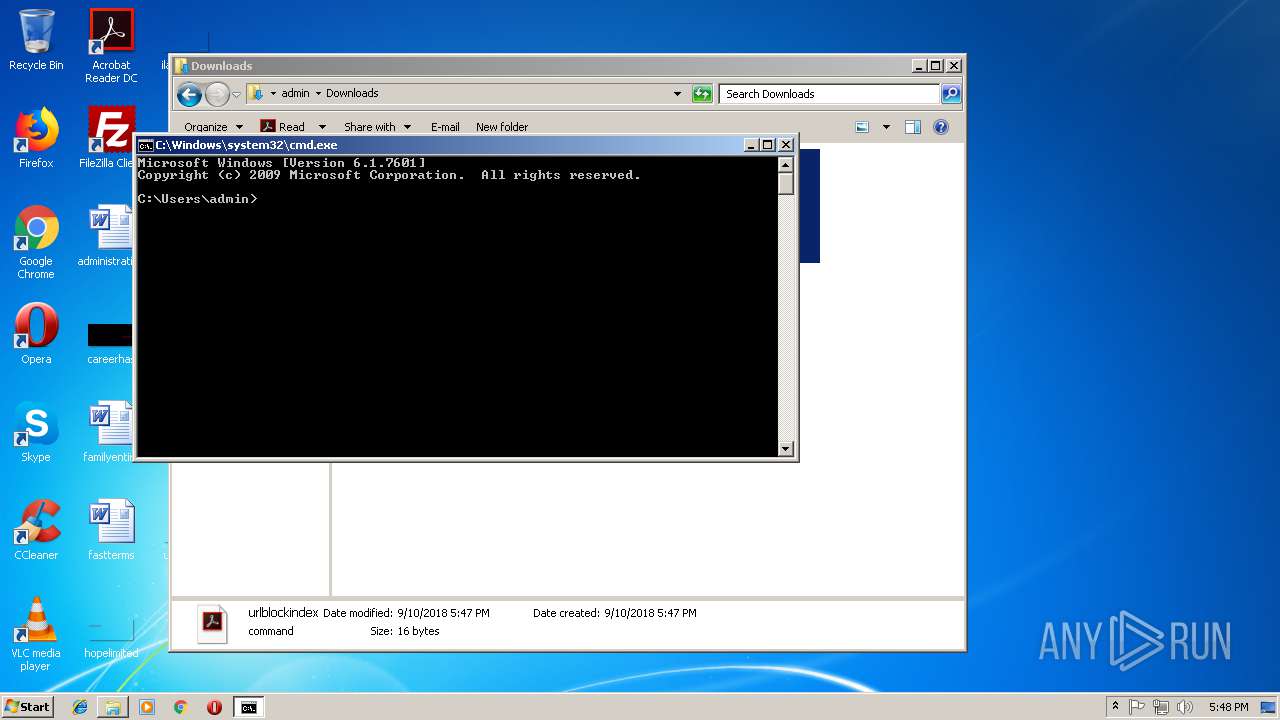Image resolution: width=1280 pixels, height=720 pixels.
Task: Open Acrobat Reader DC desktop shortcut
Action: (111, 46)
